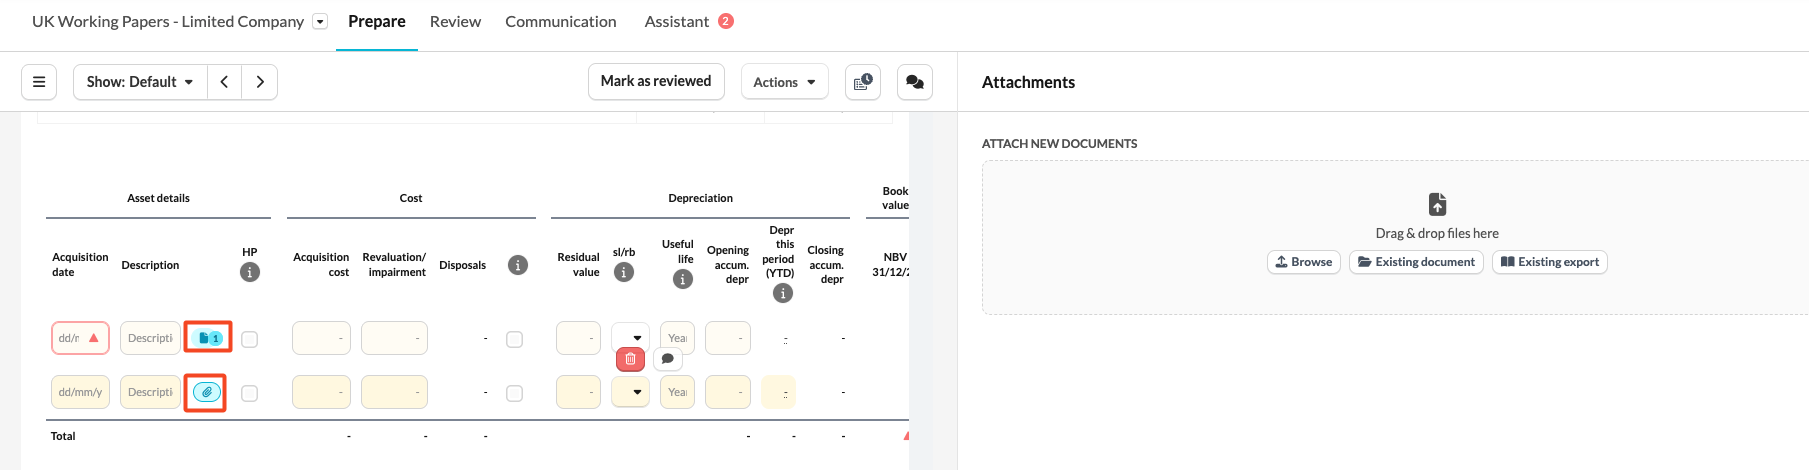The height and width of the screenshot is (470, 1809).
Task: Tick Disposals checkbox in first row
Action: (514, 339)
